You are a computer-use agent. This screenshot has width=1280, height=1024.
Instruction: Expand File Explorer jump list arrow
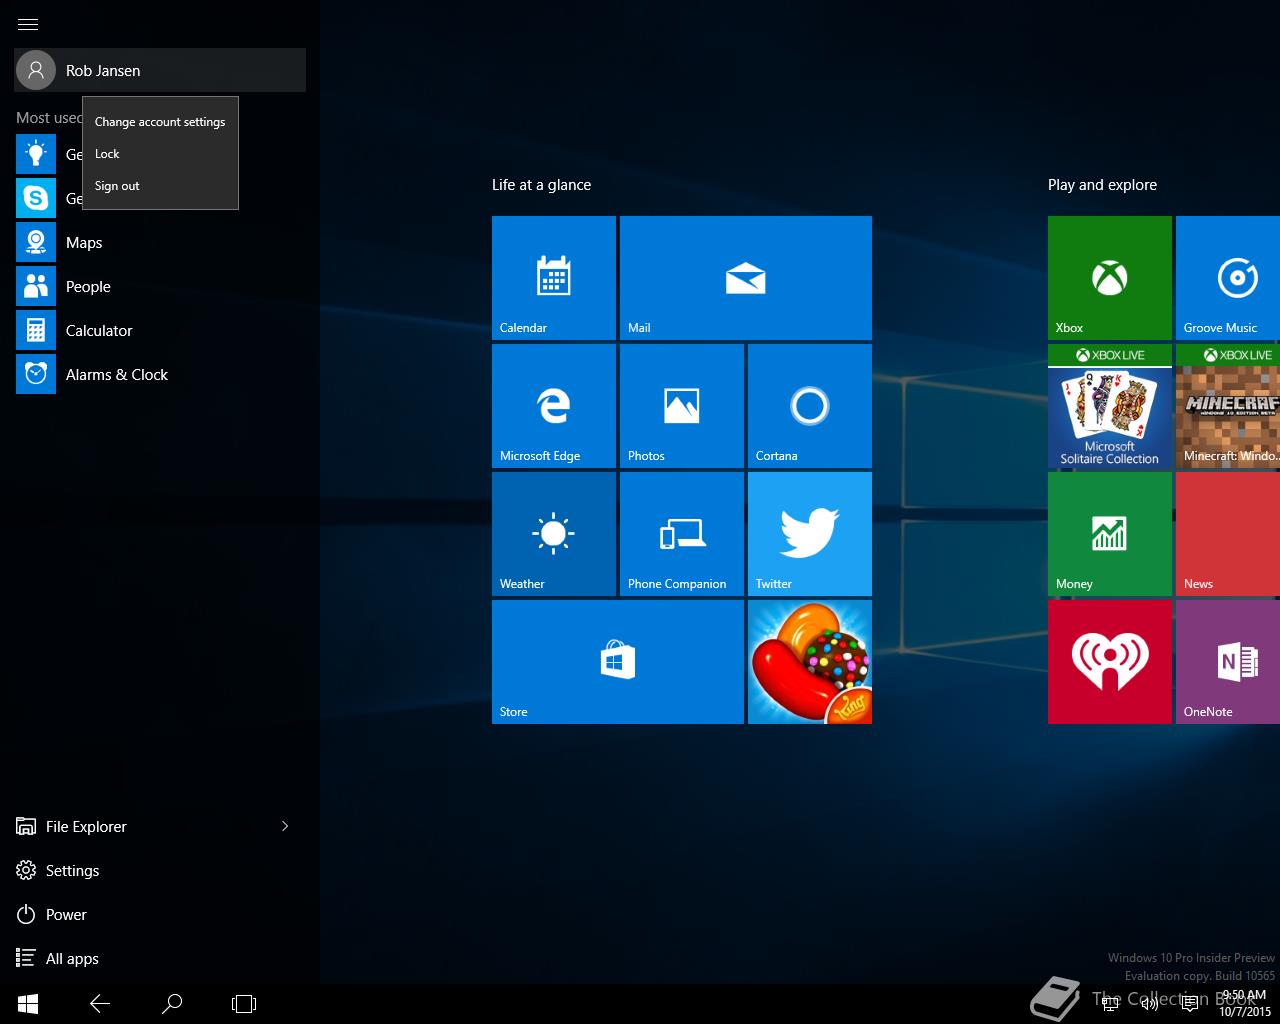click(x=285, y=826)
